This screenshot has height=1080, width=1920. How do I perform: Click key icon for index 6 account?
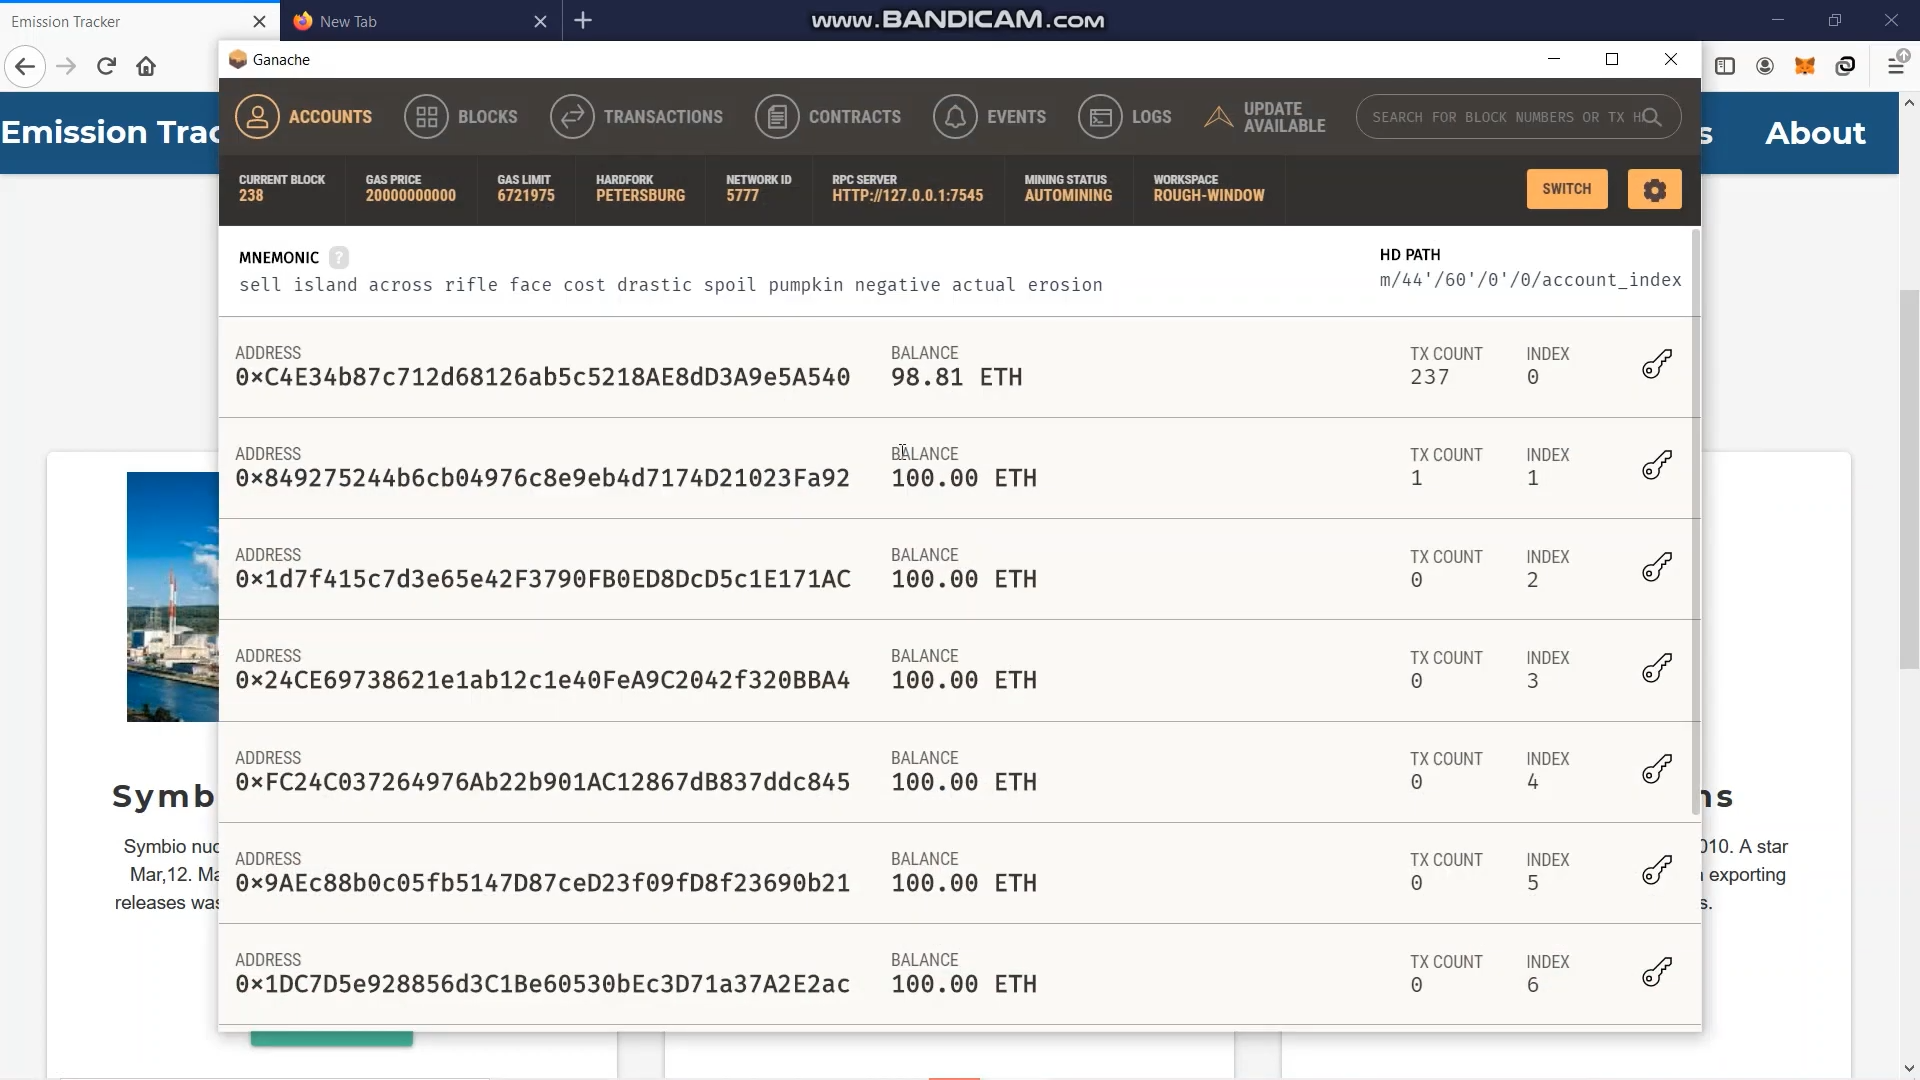tap(1656, 972)
